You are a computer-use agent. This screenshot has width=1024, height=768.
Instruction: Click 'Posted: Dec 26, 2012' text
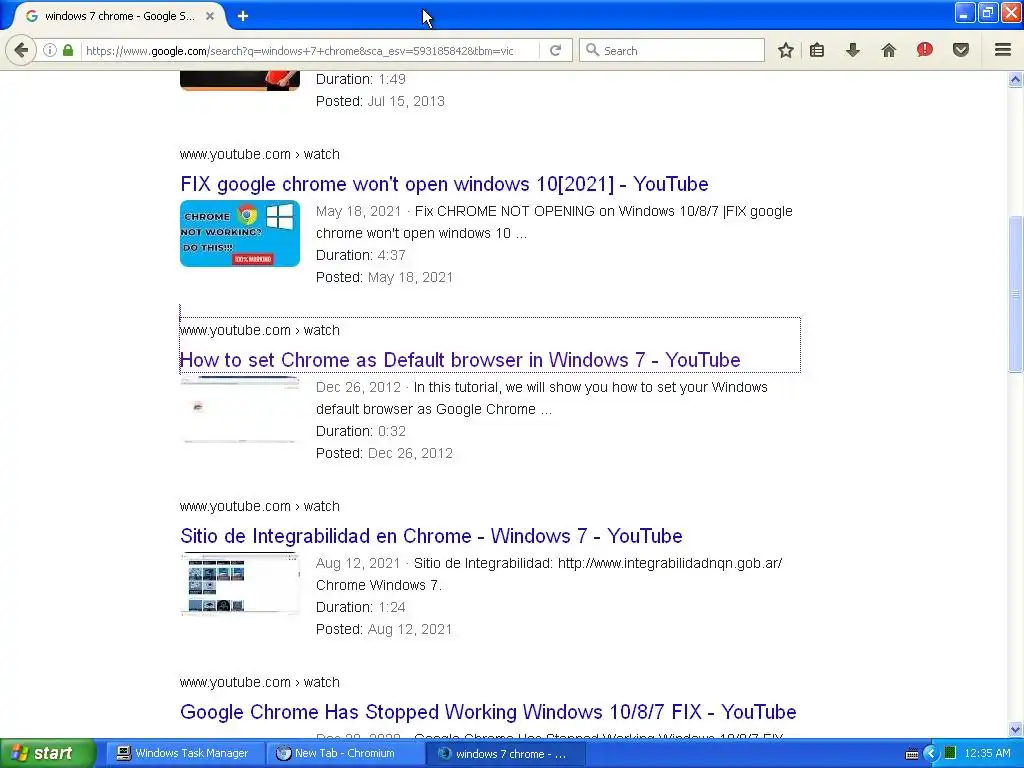(x=384, y=453)
